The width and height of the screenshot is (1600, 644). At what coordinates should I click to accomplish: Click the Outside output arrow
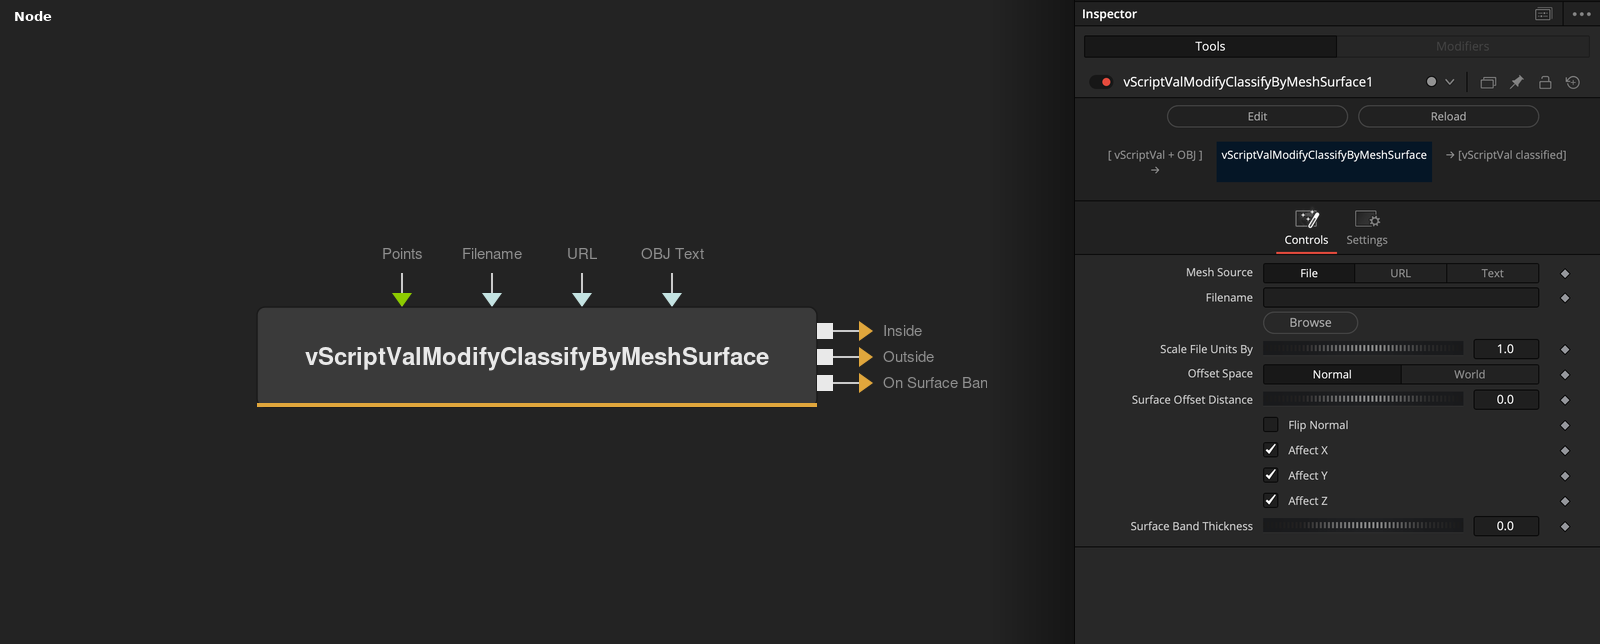(866, 357)
